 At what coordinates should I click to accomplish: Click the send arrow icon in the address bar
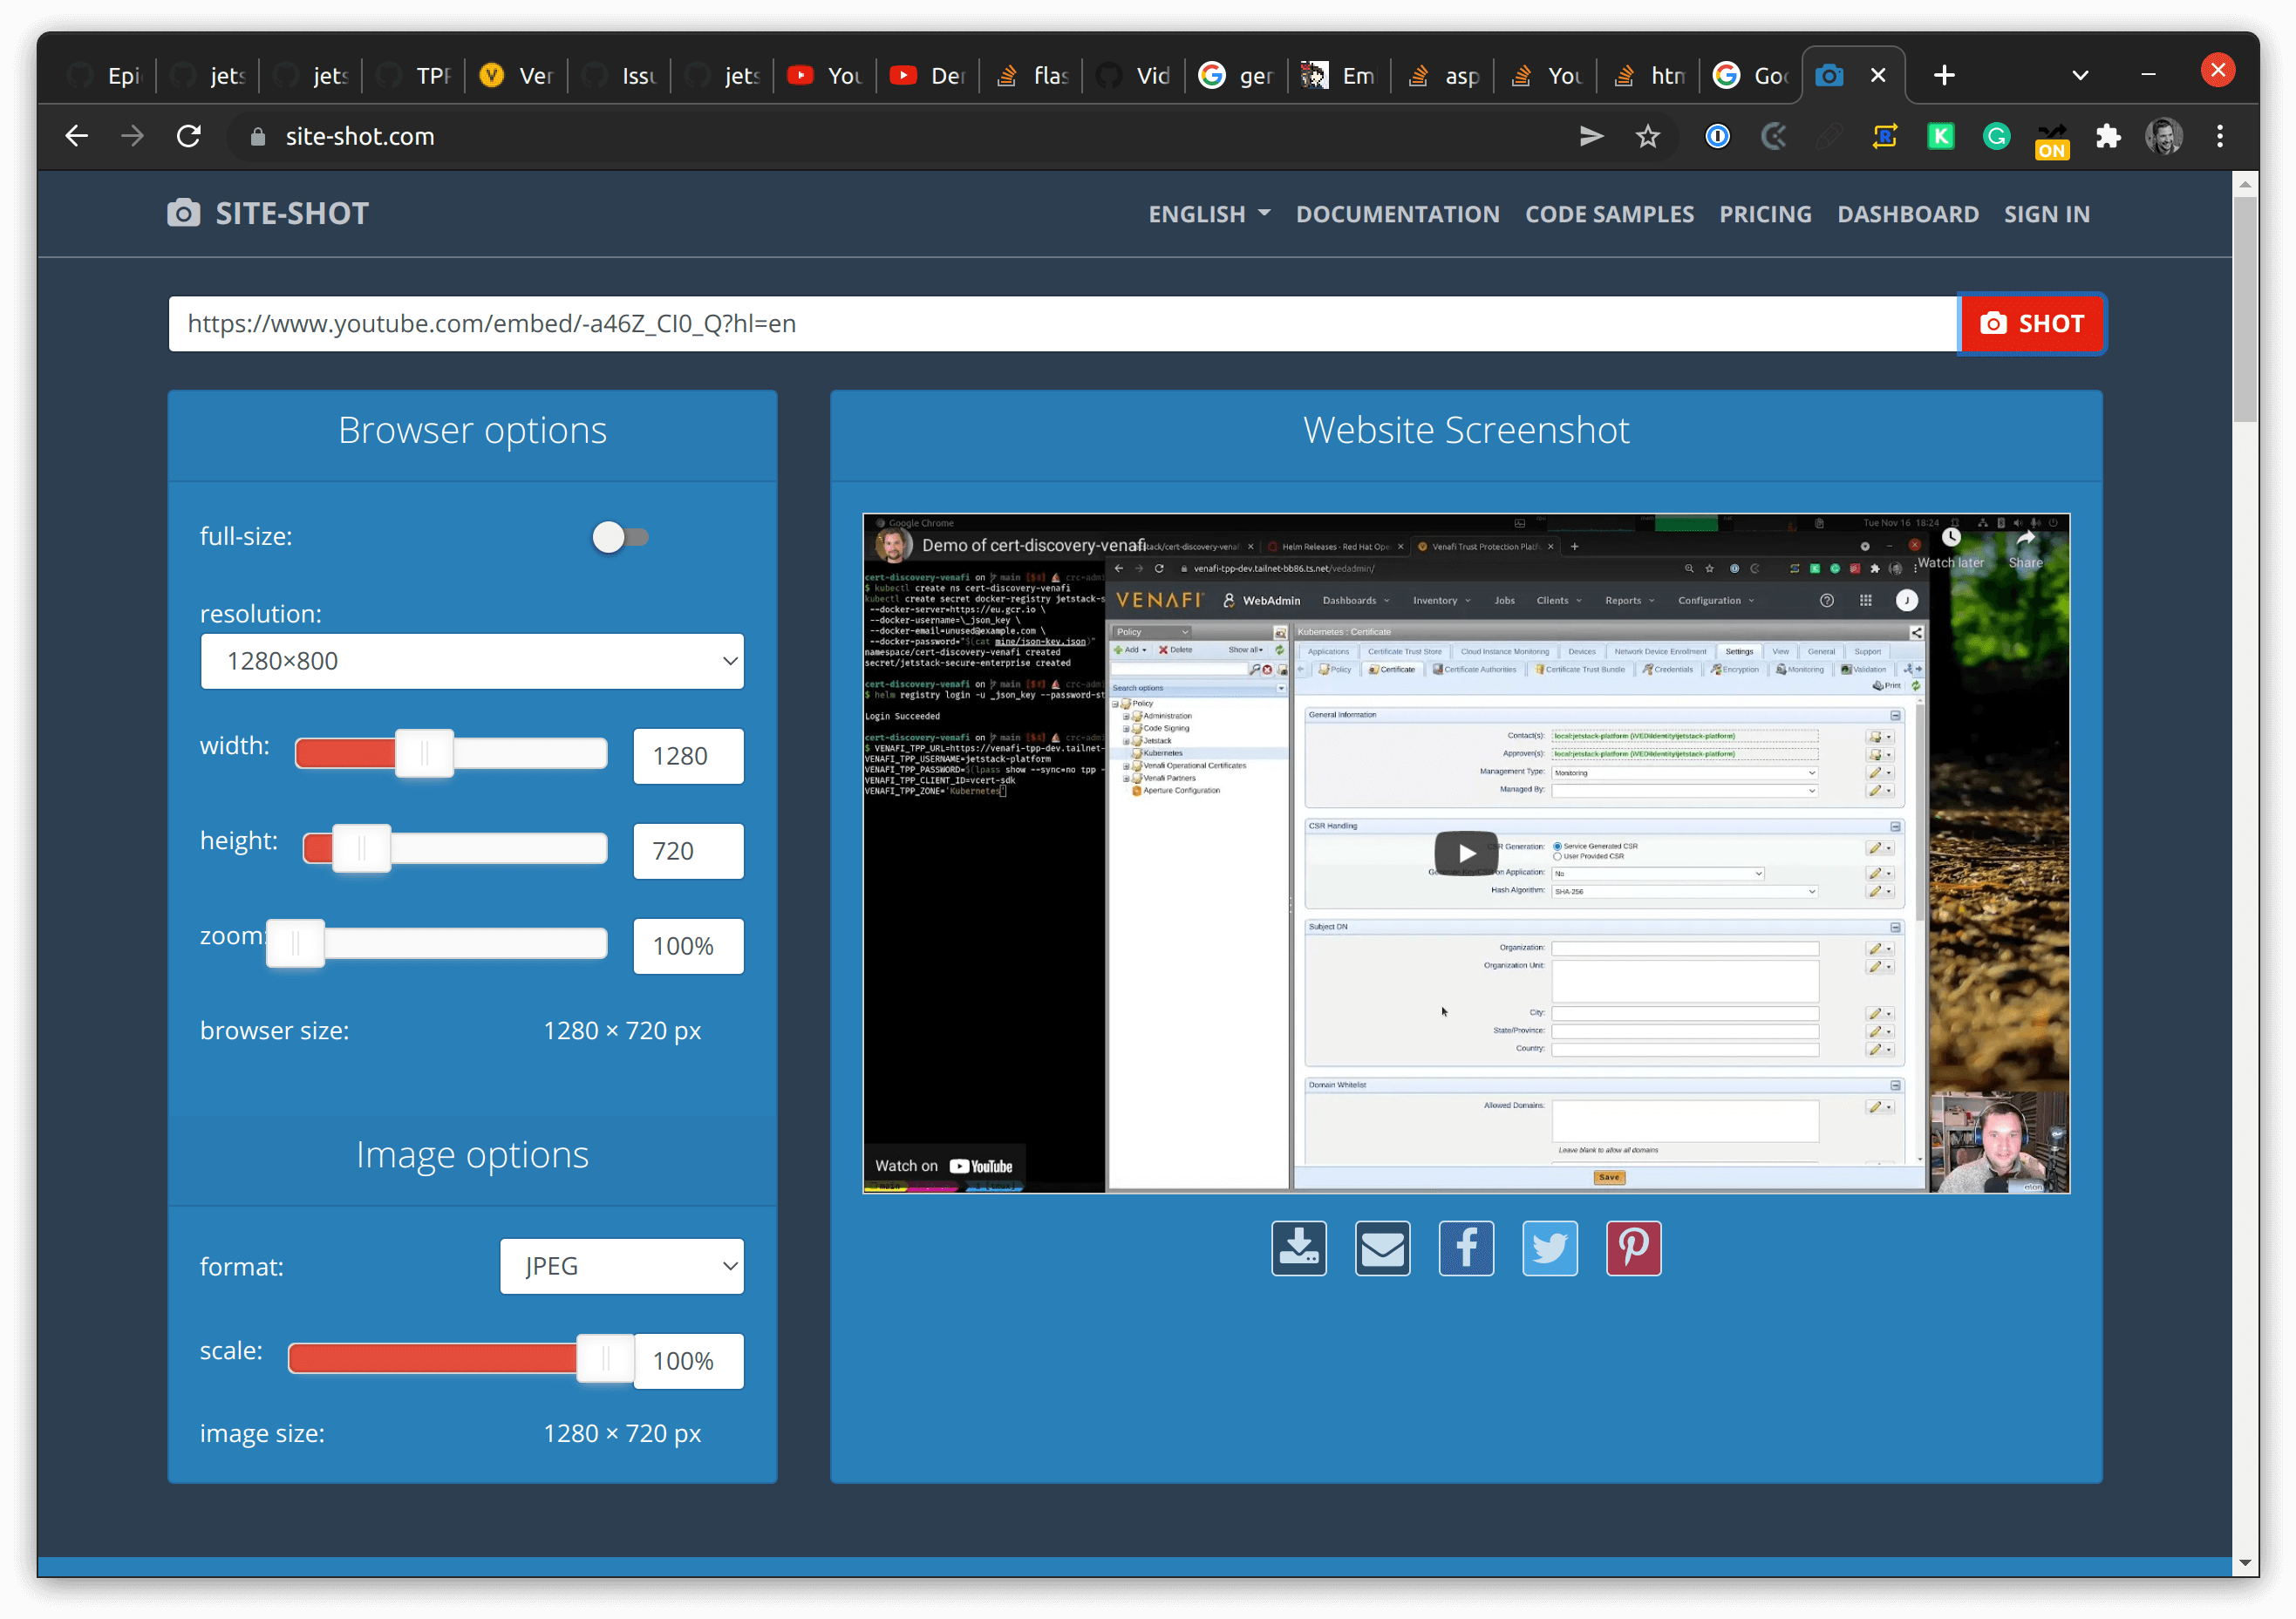[x=1591, y=136]
